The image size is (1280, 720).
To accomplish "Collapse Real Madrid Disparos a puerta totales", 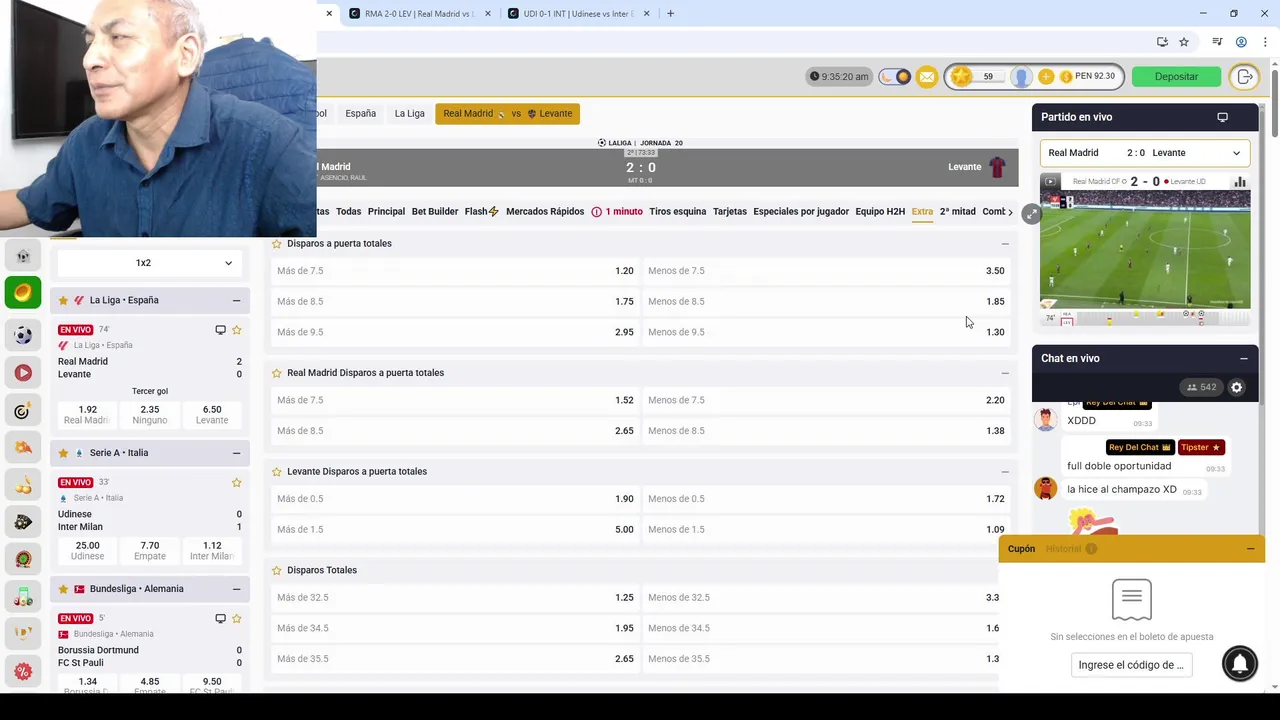I will [x=1005, y=373].
